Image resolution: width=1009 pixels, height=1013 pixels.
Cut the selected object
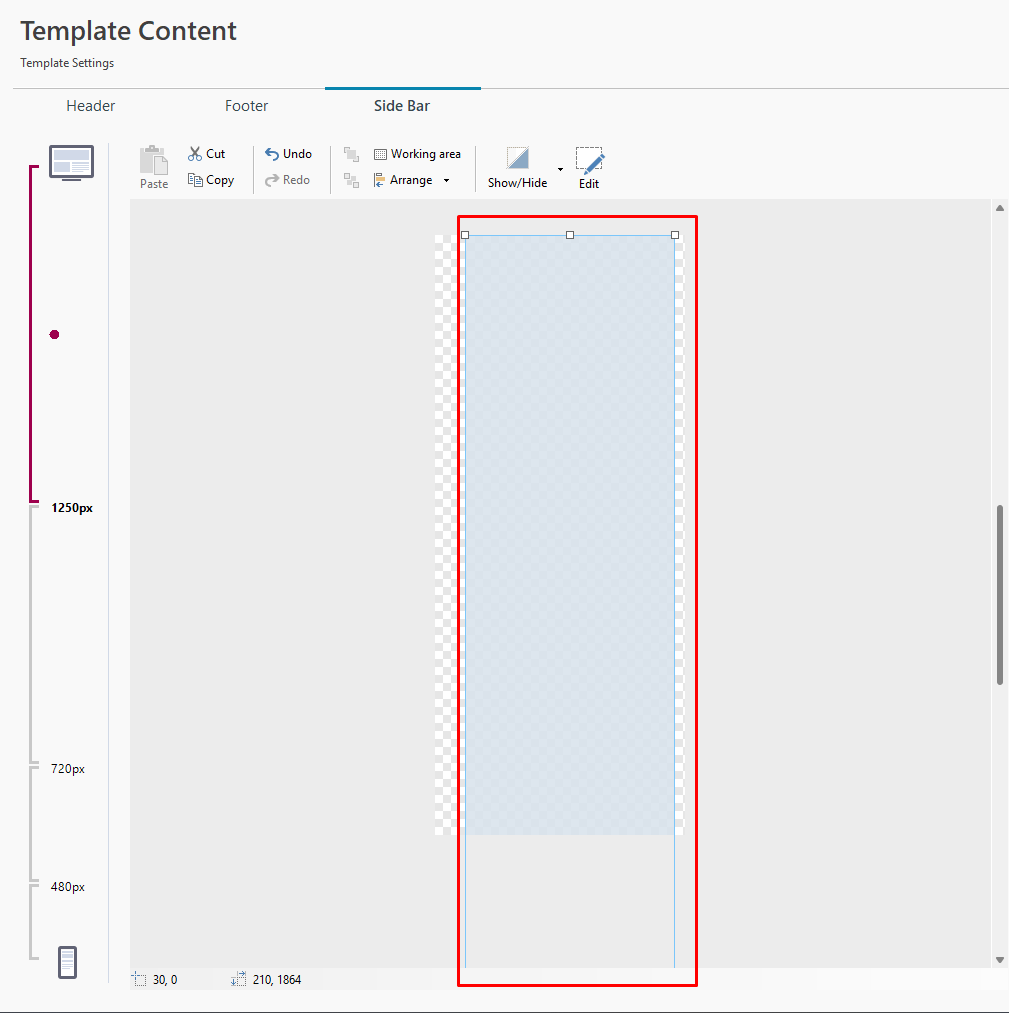(x=207, y=154)
